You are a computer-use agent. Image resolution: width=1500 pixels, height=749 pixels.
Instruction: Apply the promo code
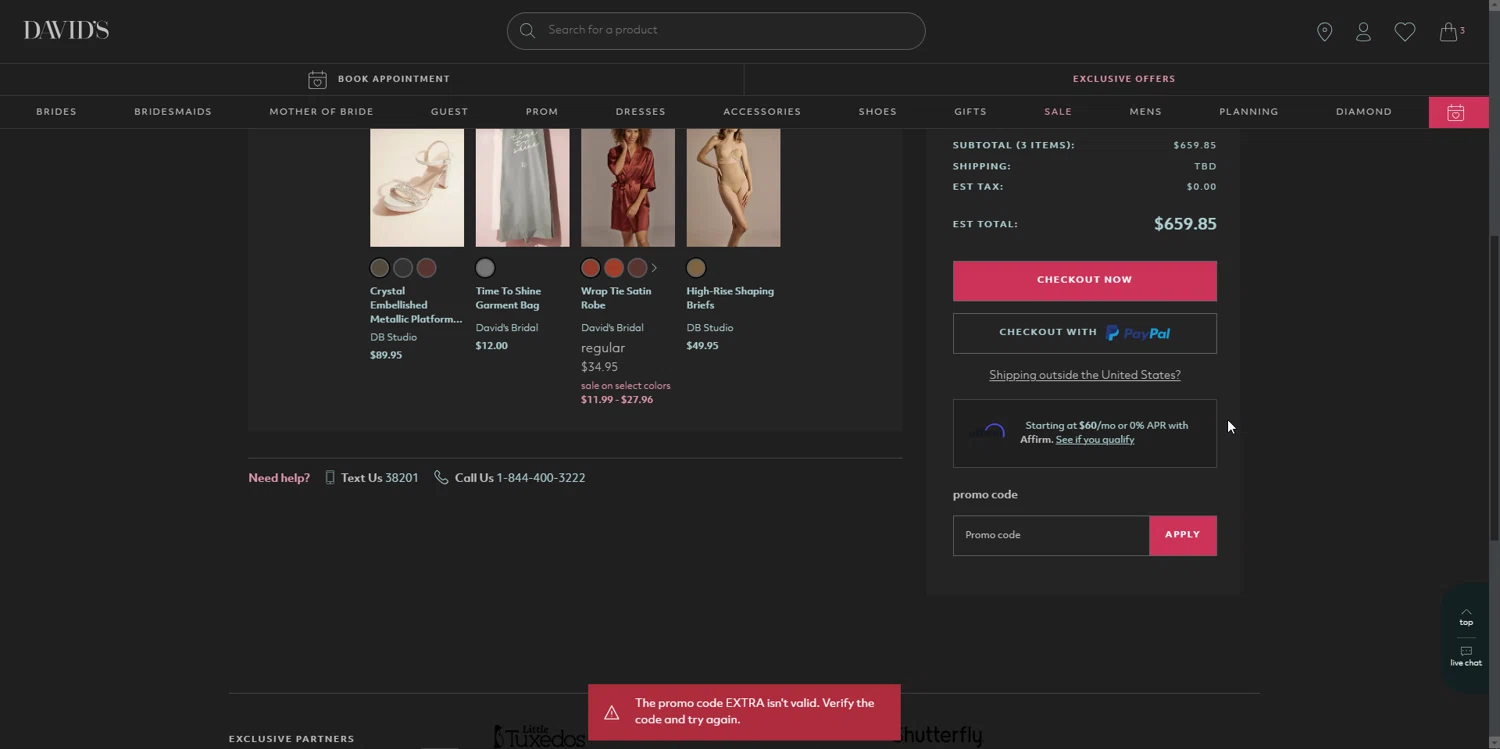coord(1182,536)
